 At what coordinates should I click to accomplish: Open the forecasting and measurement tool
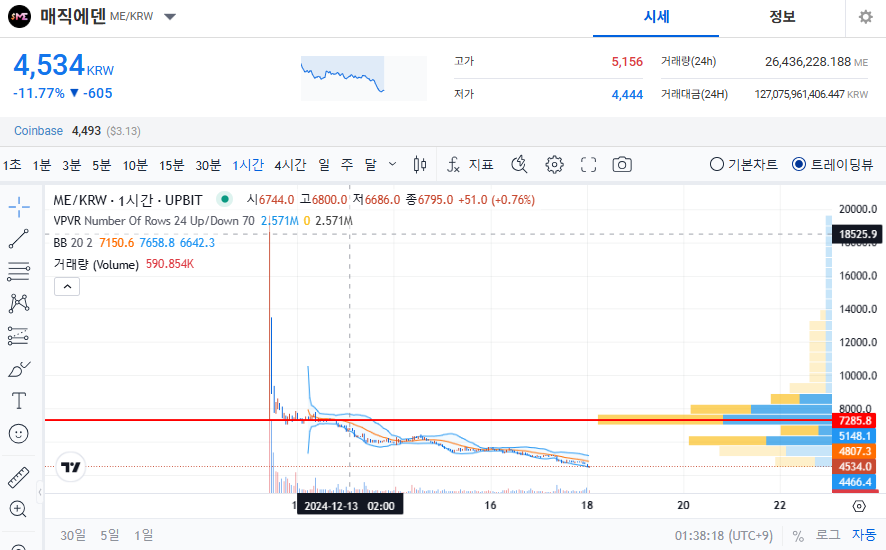point(19,336)
